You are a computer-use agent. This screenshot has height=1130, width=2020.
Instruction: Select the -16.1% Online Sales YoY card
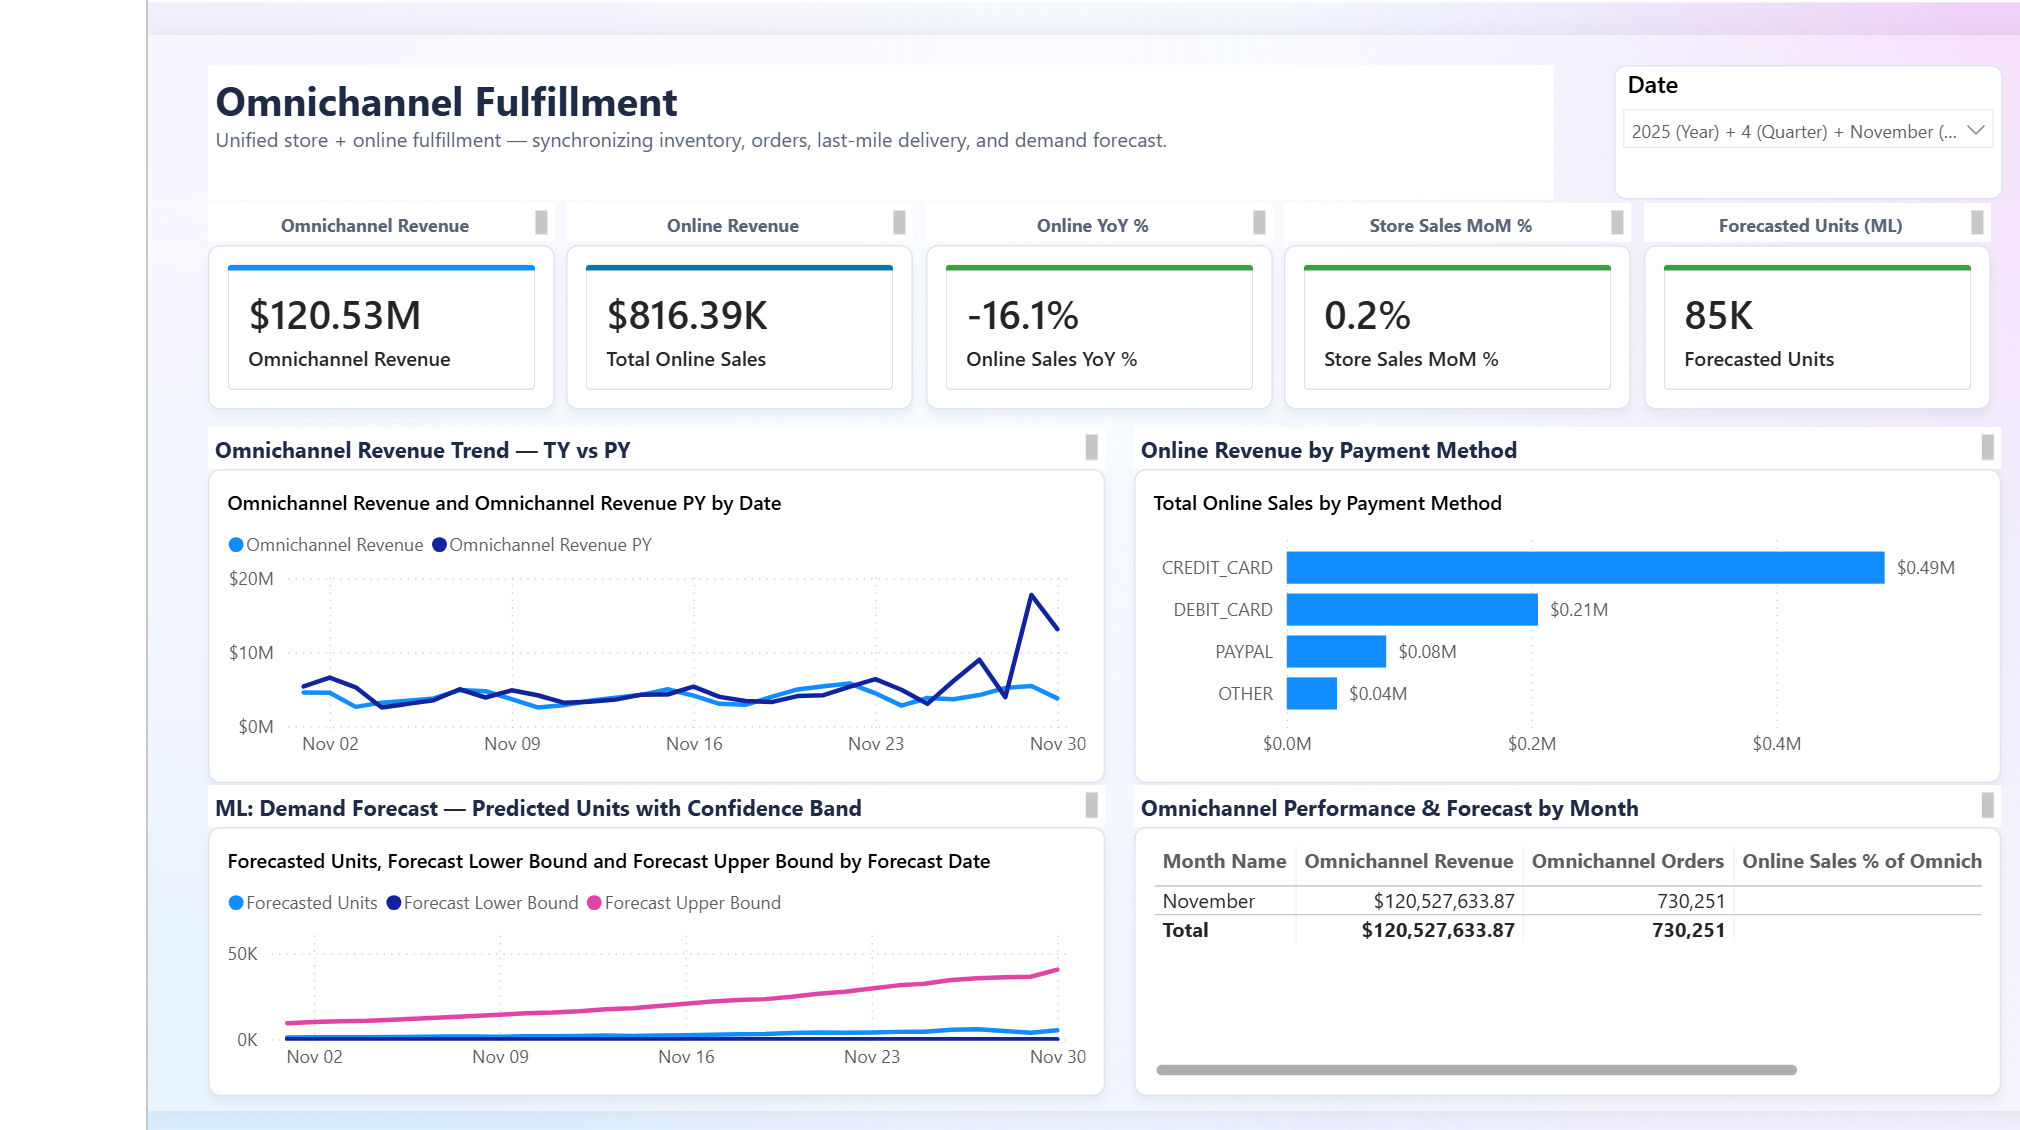tap(1099, 328)
